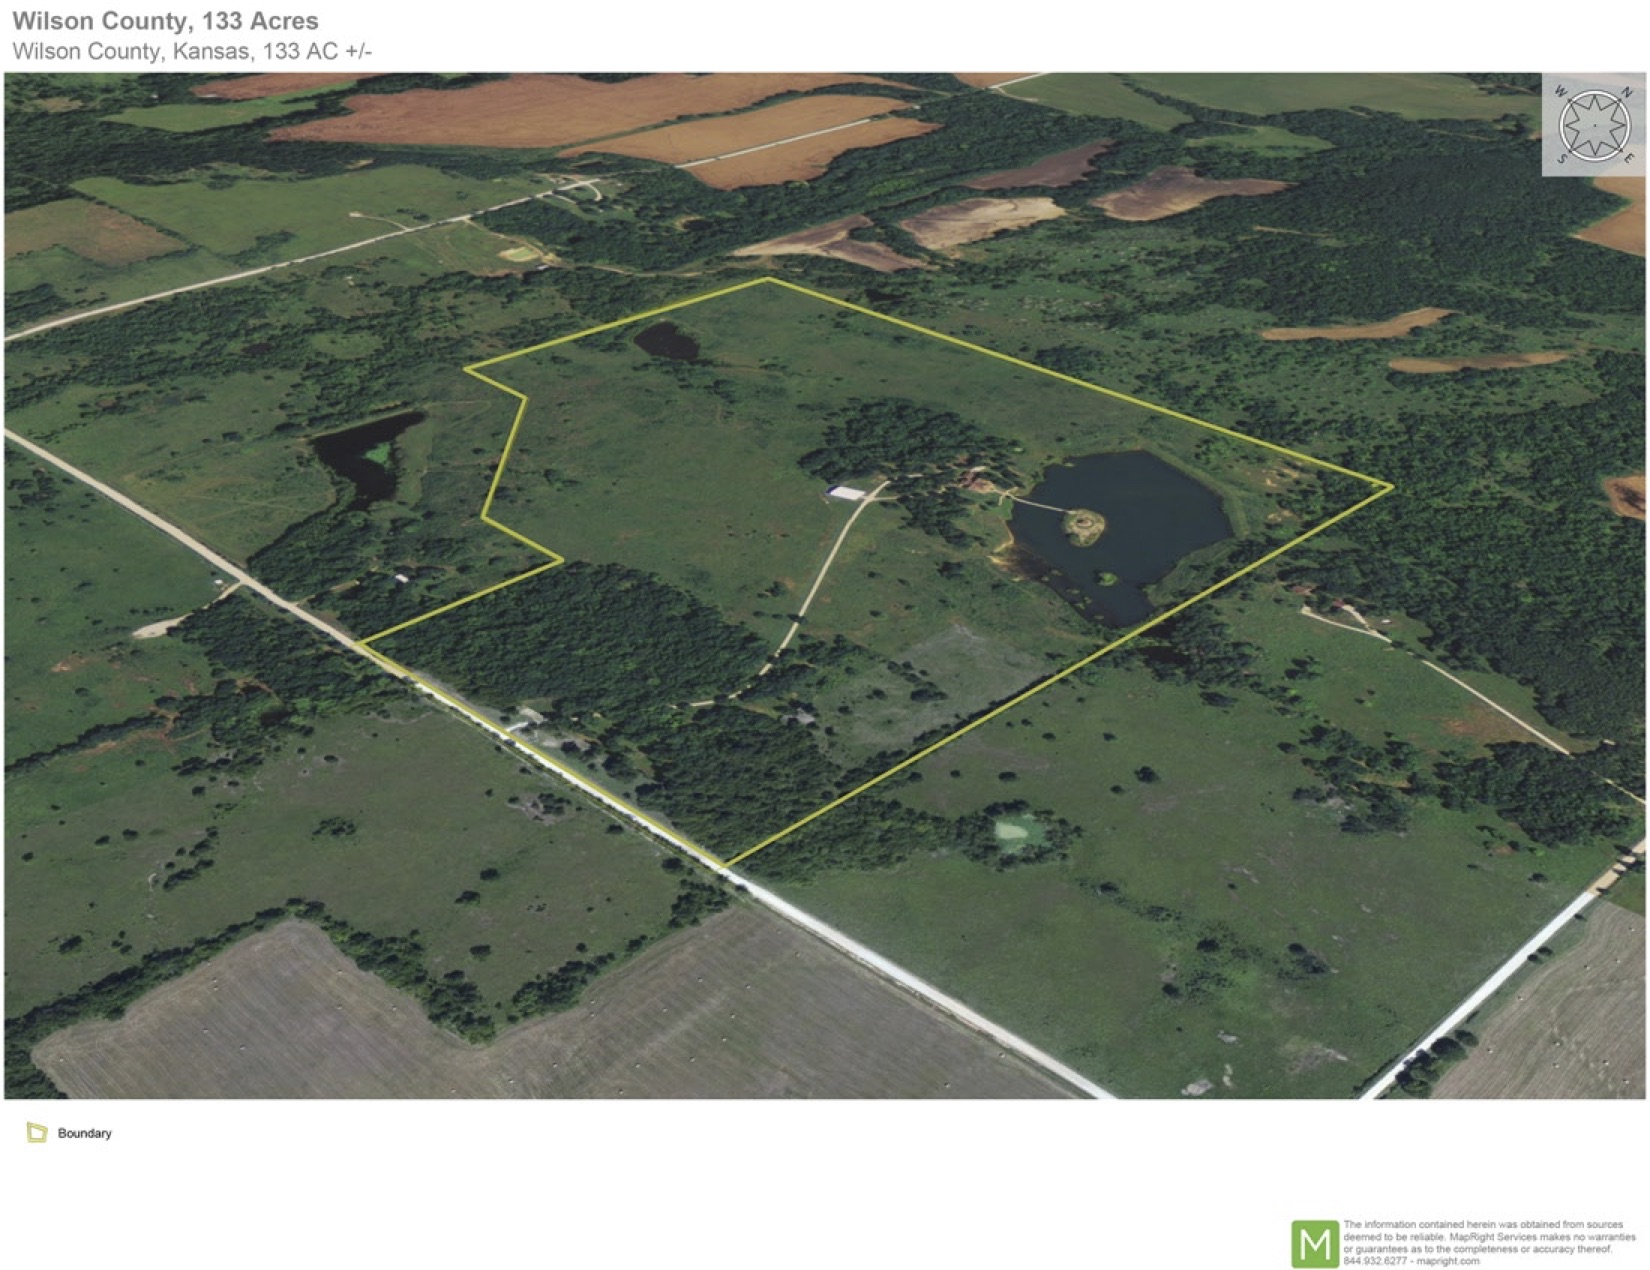Click the S letter on the compass
1650x1270 pixels.
[1562, 158]
